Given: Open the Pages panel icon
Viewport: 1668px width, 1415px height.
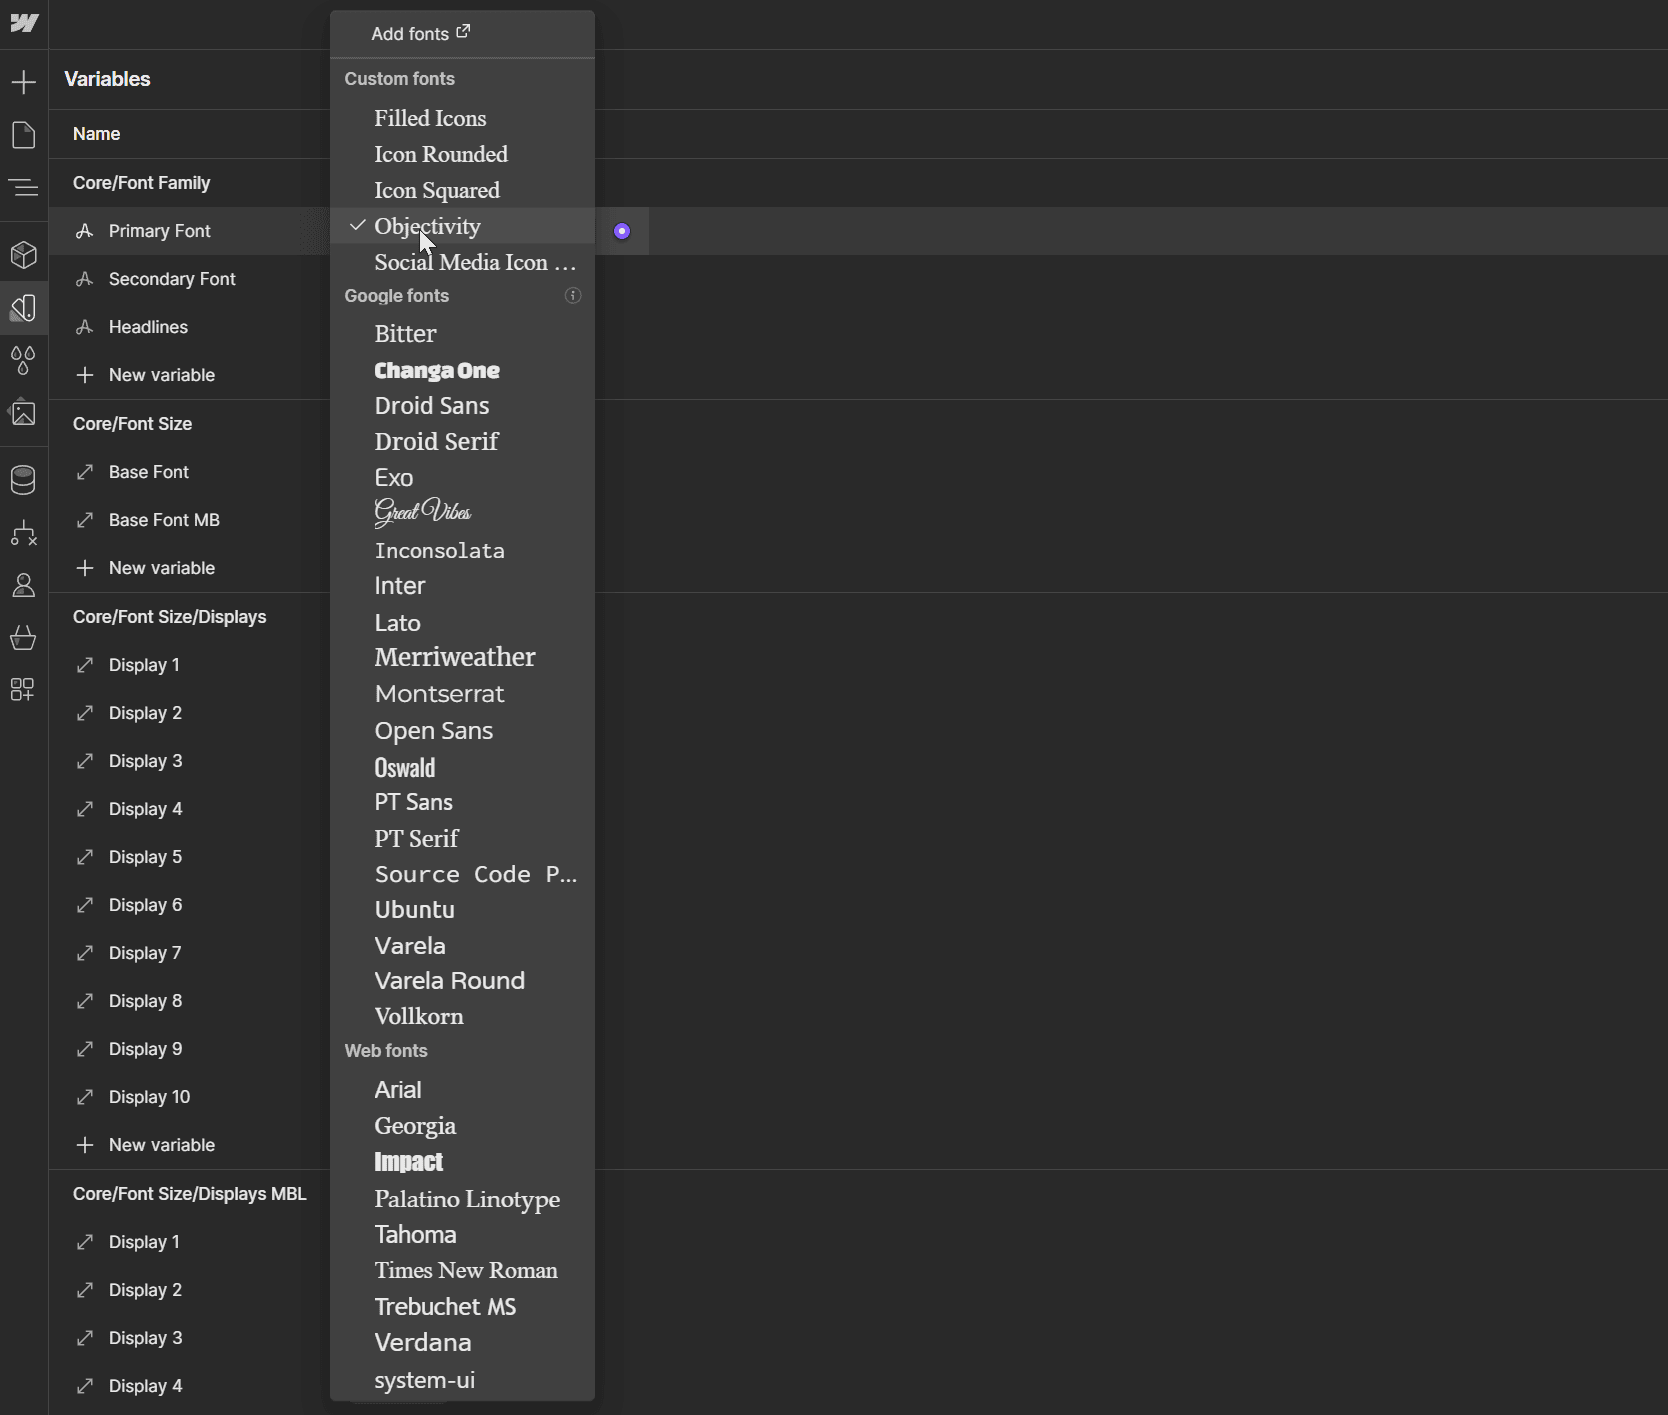Looking at the screenshot, I should pyautogui.click(x=24, y=135).
